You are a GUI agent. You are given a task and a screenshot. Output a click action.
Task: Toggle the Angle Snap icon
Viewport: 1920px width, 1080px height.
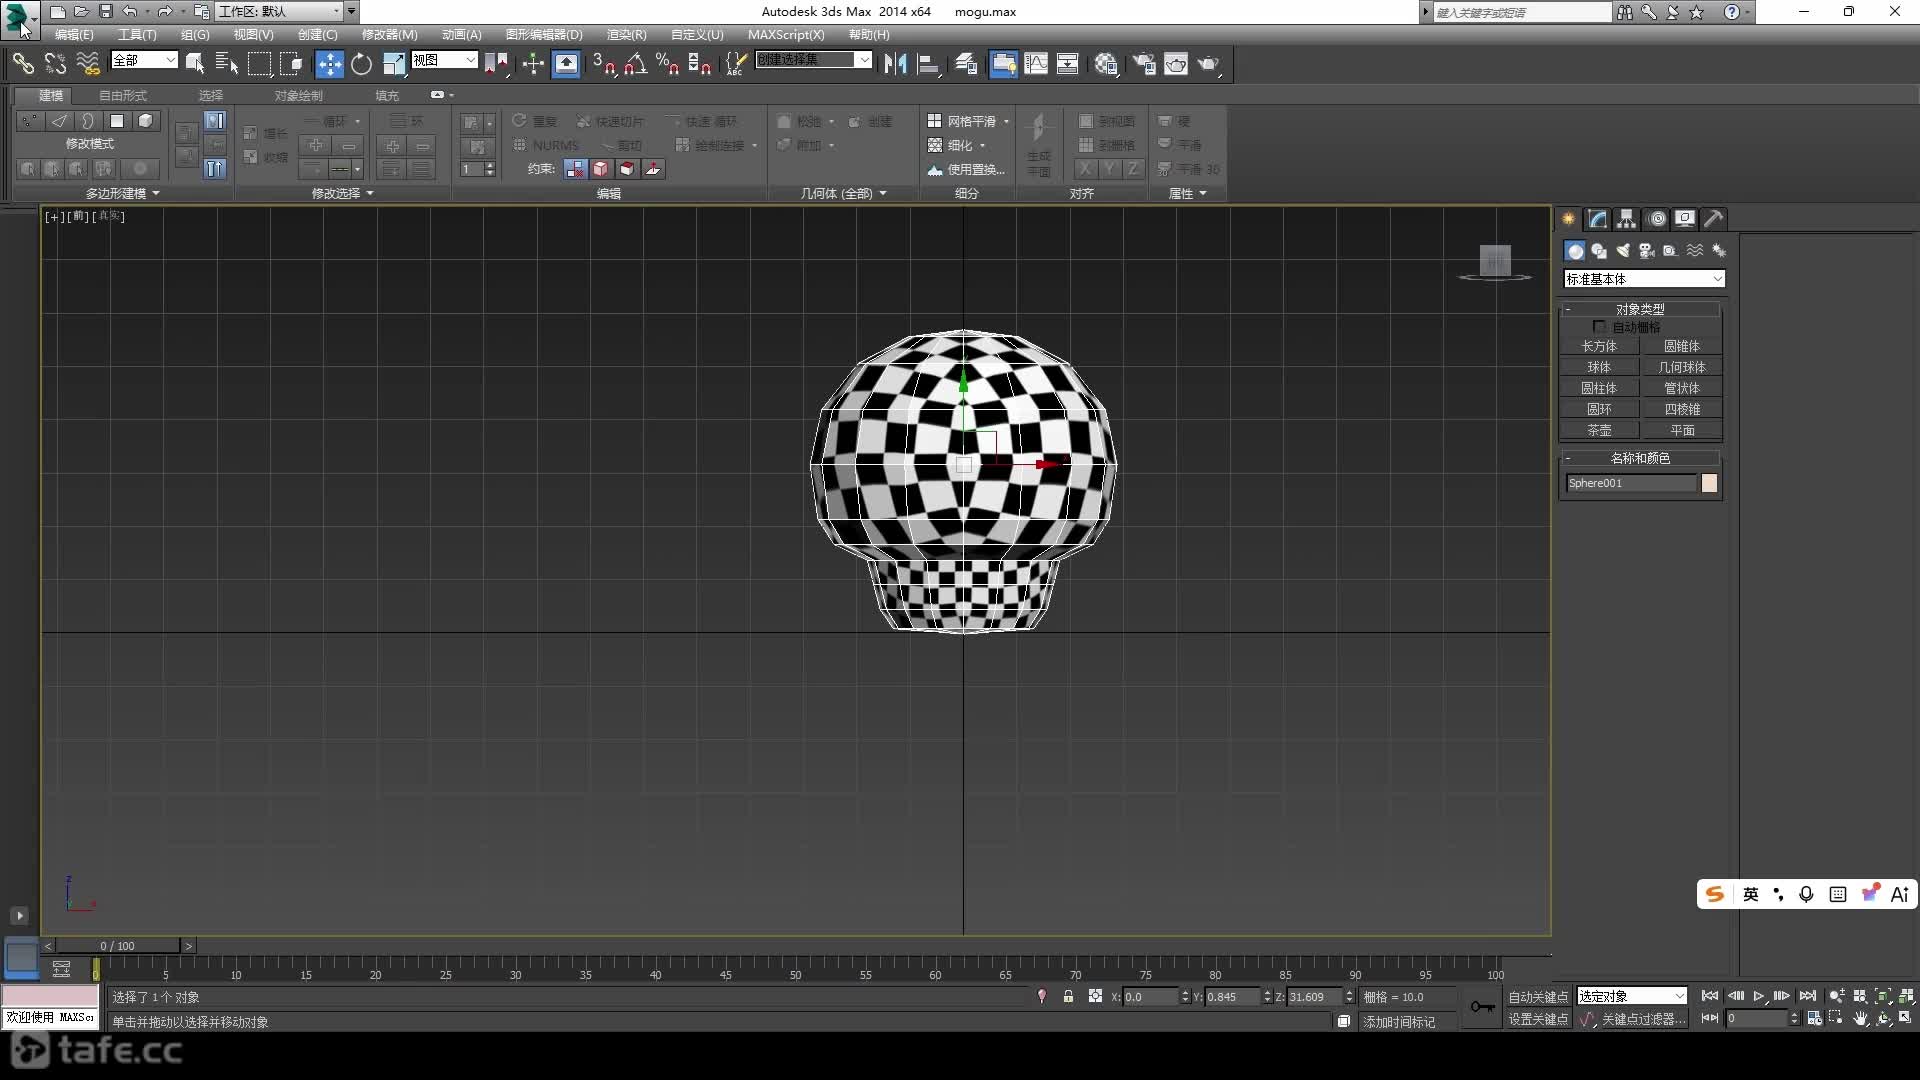tap(635, 64)
